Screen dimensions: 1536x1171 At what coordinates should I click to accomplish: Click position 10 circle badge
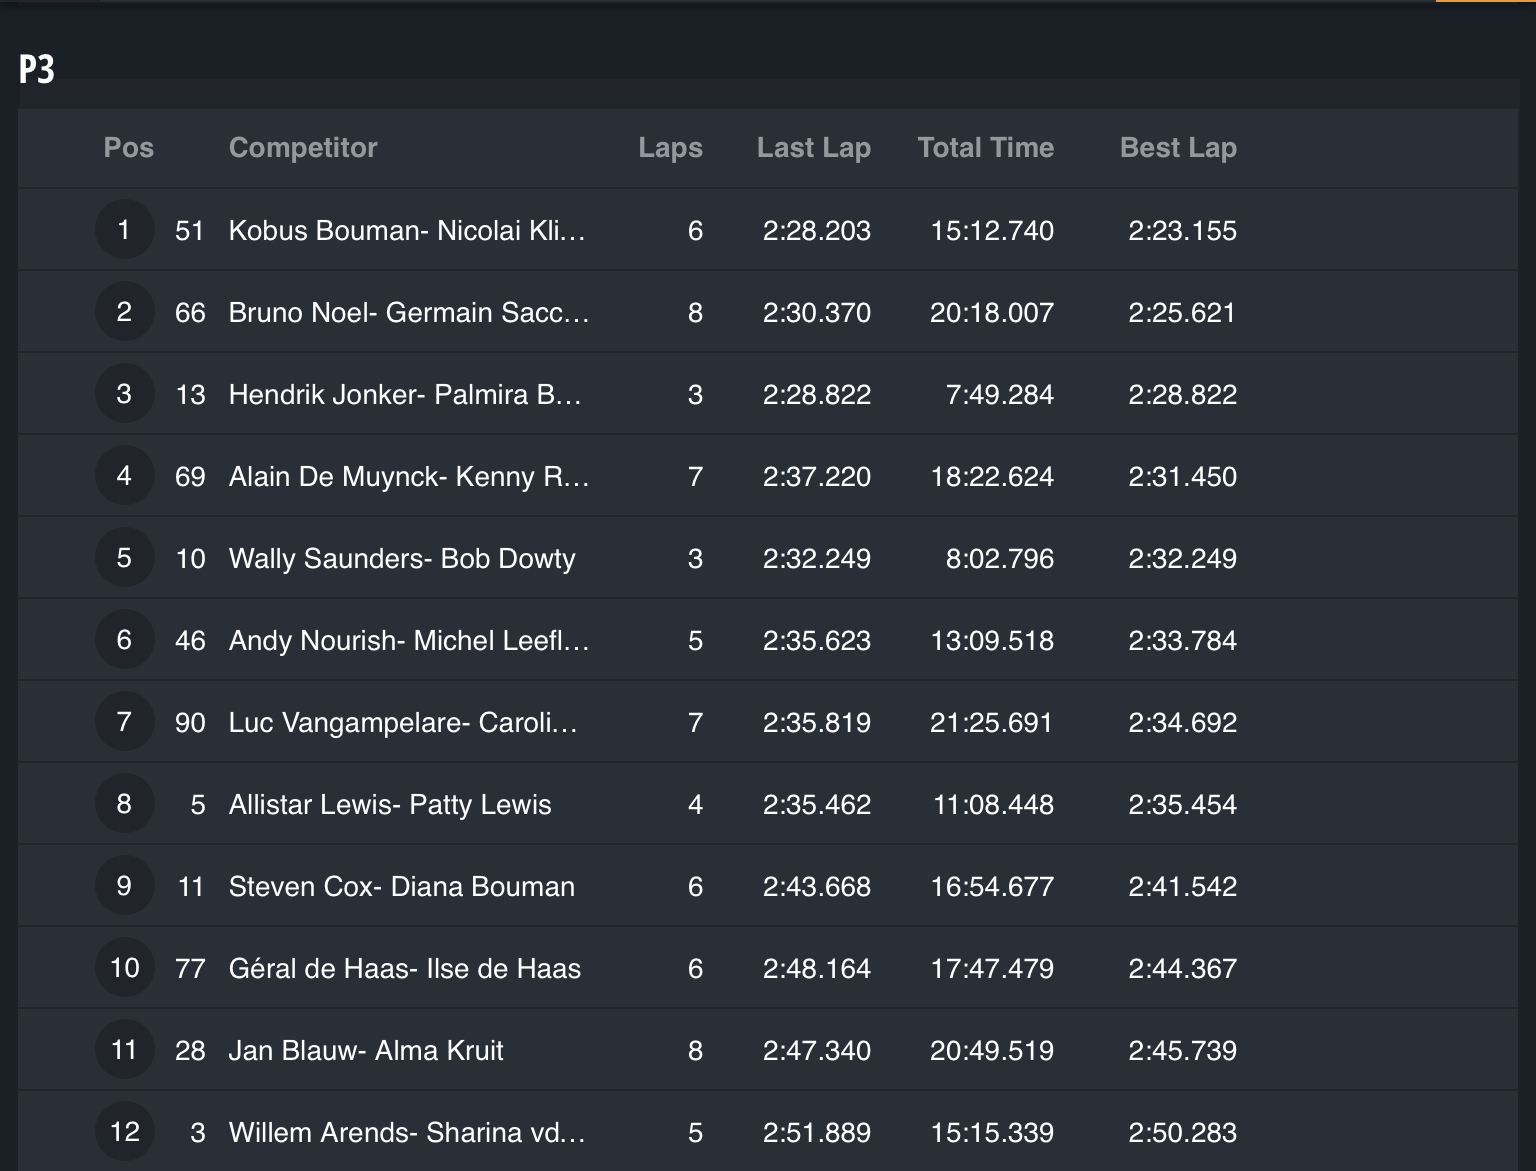(124, 968)
